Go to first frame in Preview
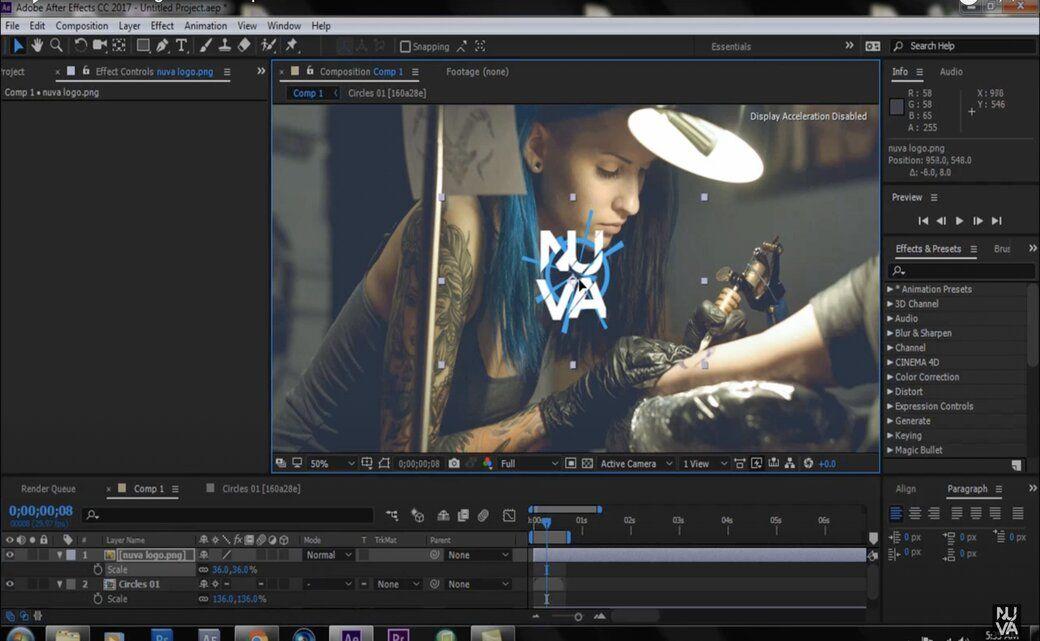 (x=923, y=220)
